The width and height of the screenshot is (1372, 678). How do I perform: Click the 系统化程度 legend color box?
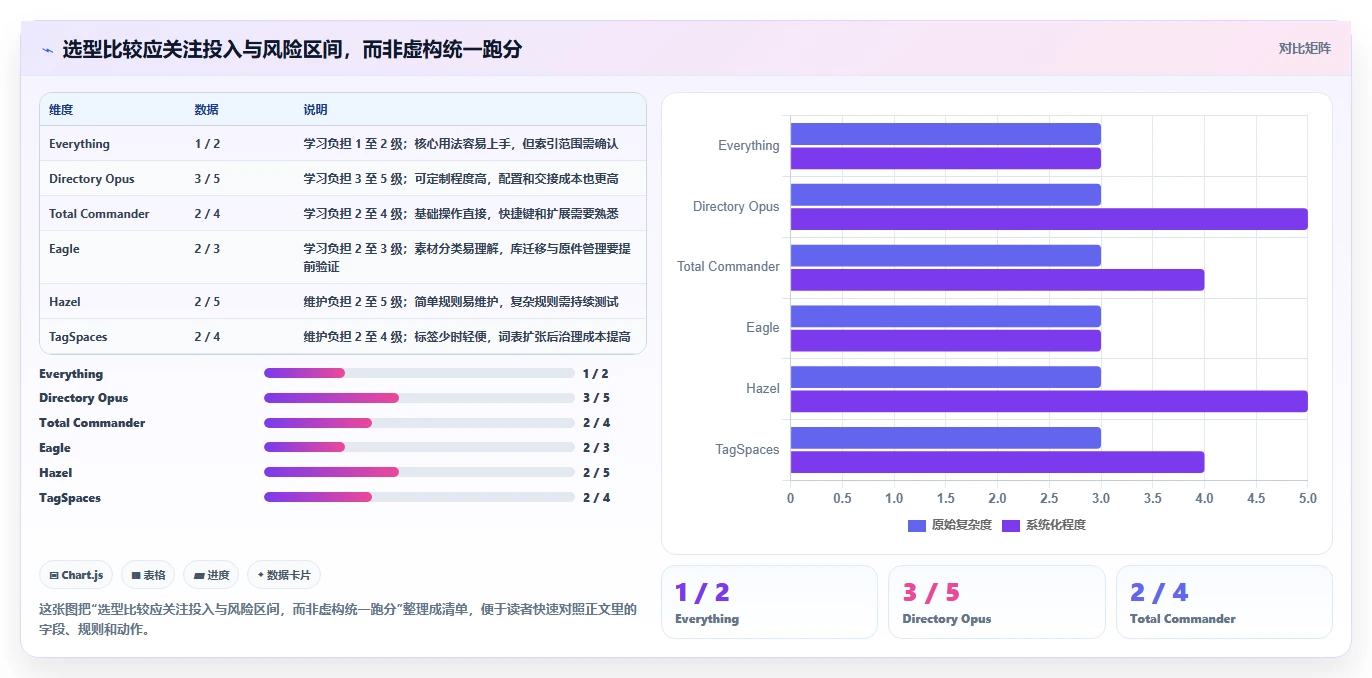click(x=1011, y=526)
